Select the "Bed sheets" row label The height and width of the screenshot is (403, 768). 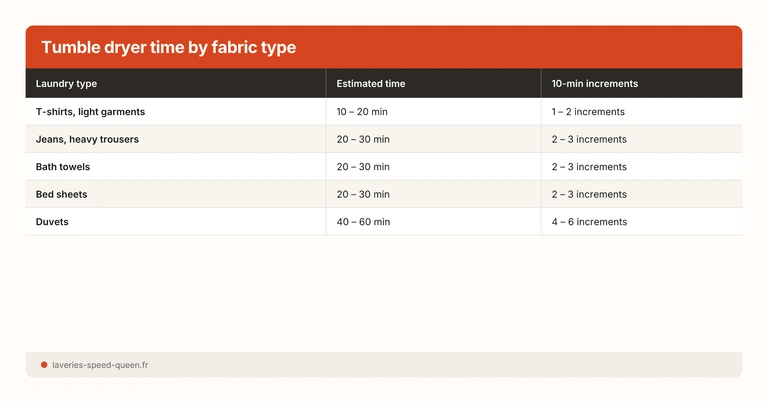pyautogui.click(x=63, y=194)
